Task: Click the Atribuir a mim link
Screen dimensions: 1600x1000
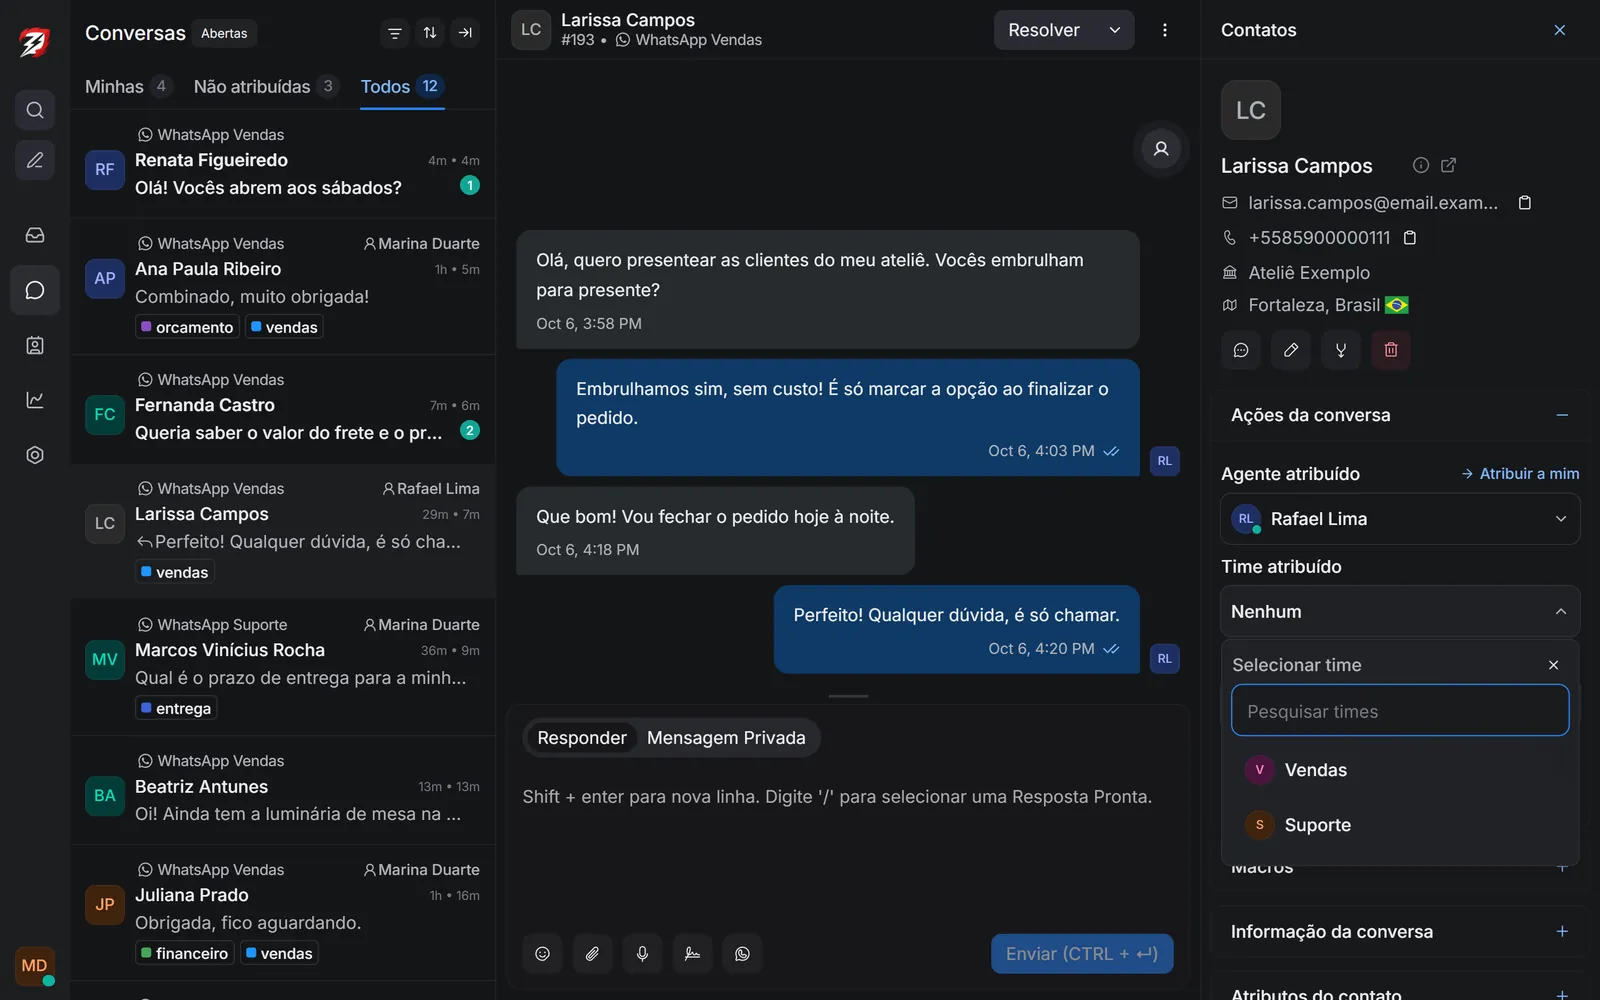Action: tap(1520, 474)
